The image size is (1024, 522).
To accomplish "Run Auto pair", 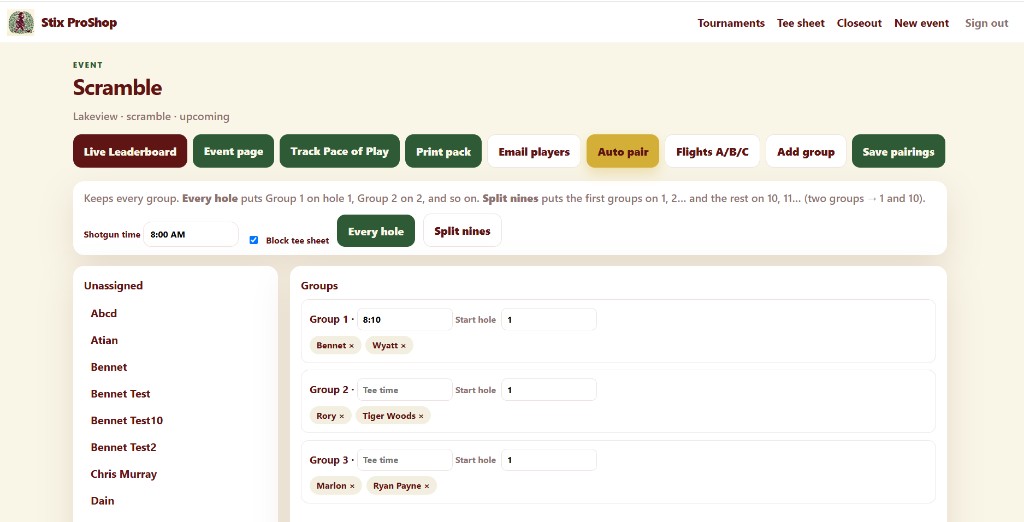I will (x=623, y=152).
